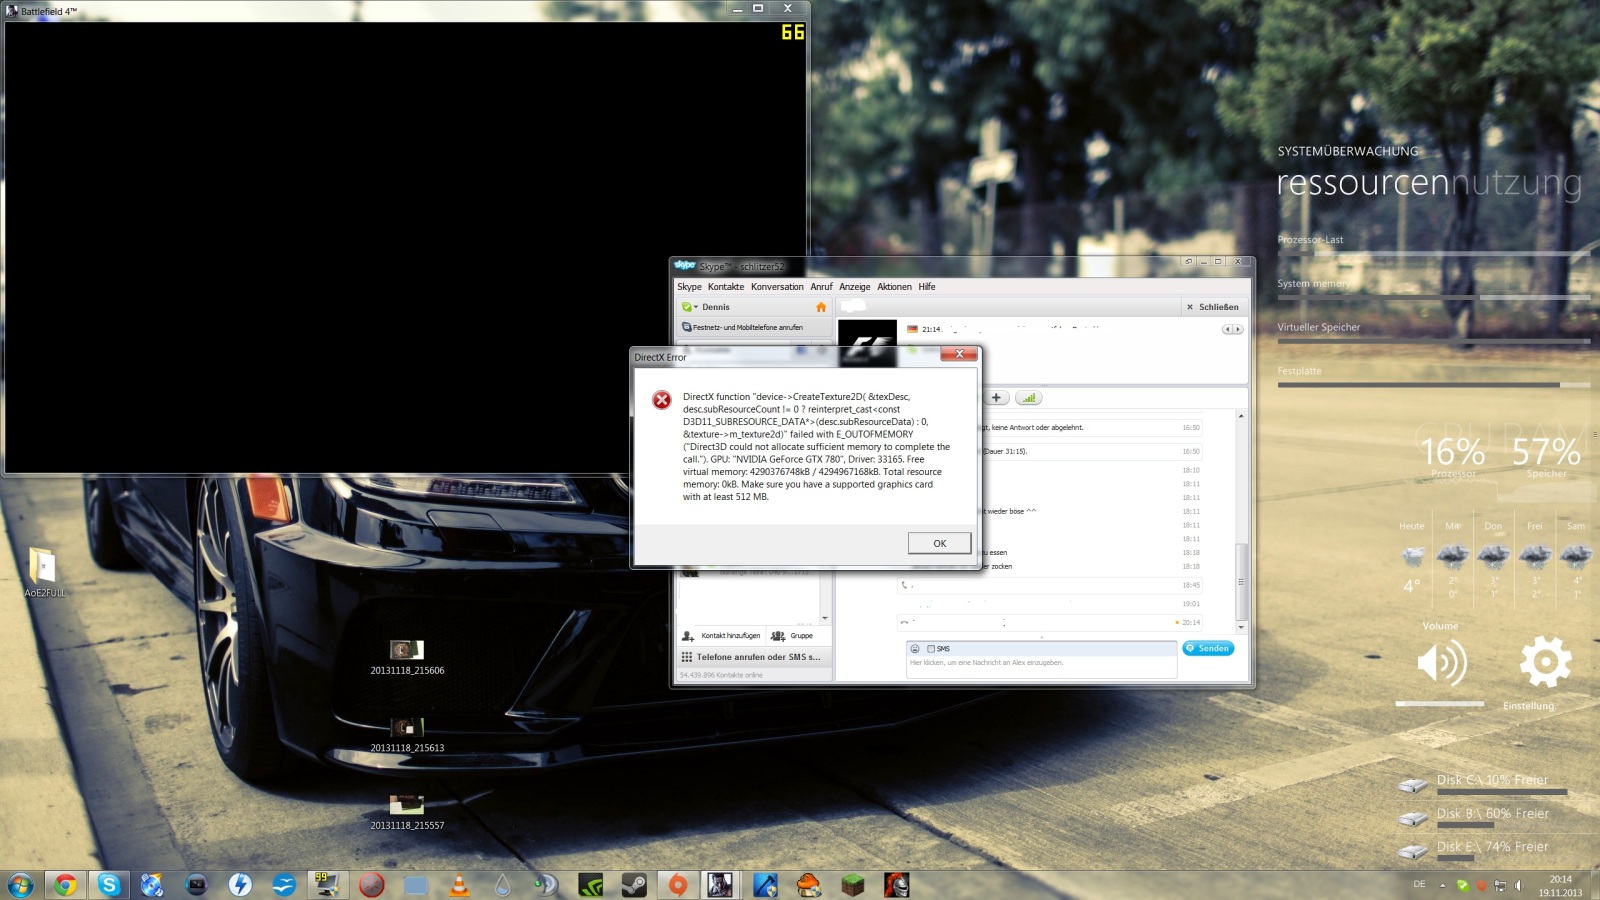The width and height of the screenshot is (1600, 900).
Task: Select desktop file 20131118_215557
Action: [407, 812]
